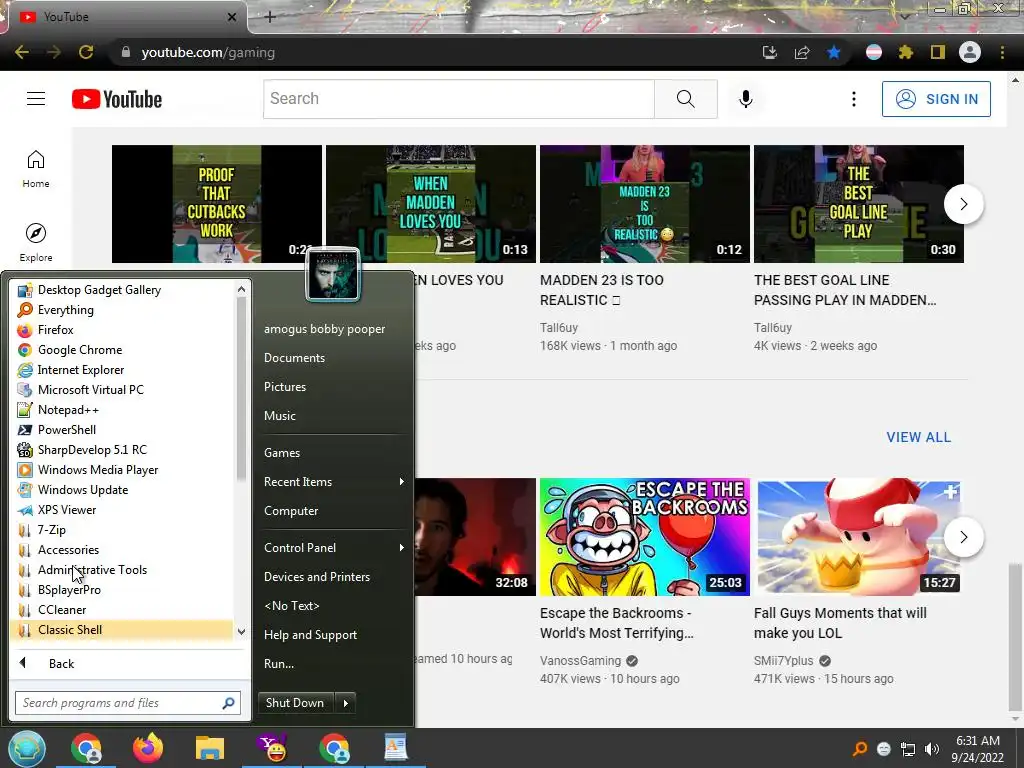
Task: Click Tall6uy channel name under MADDEN 23
Action: [x=559, y=327]
